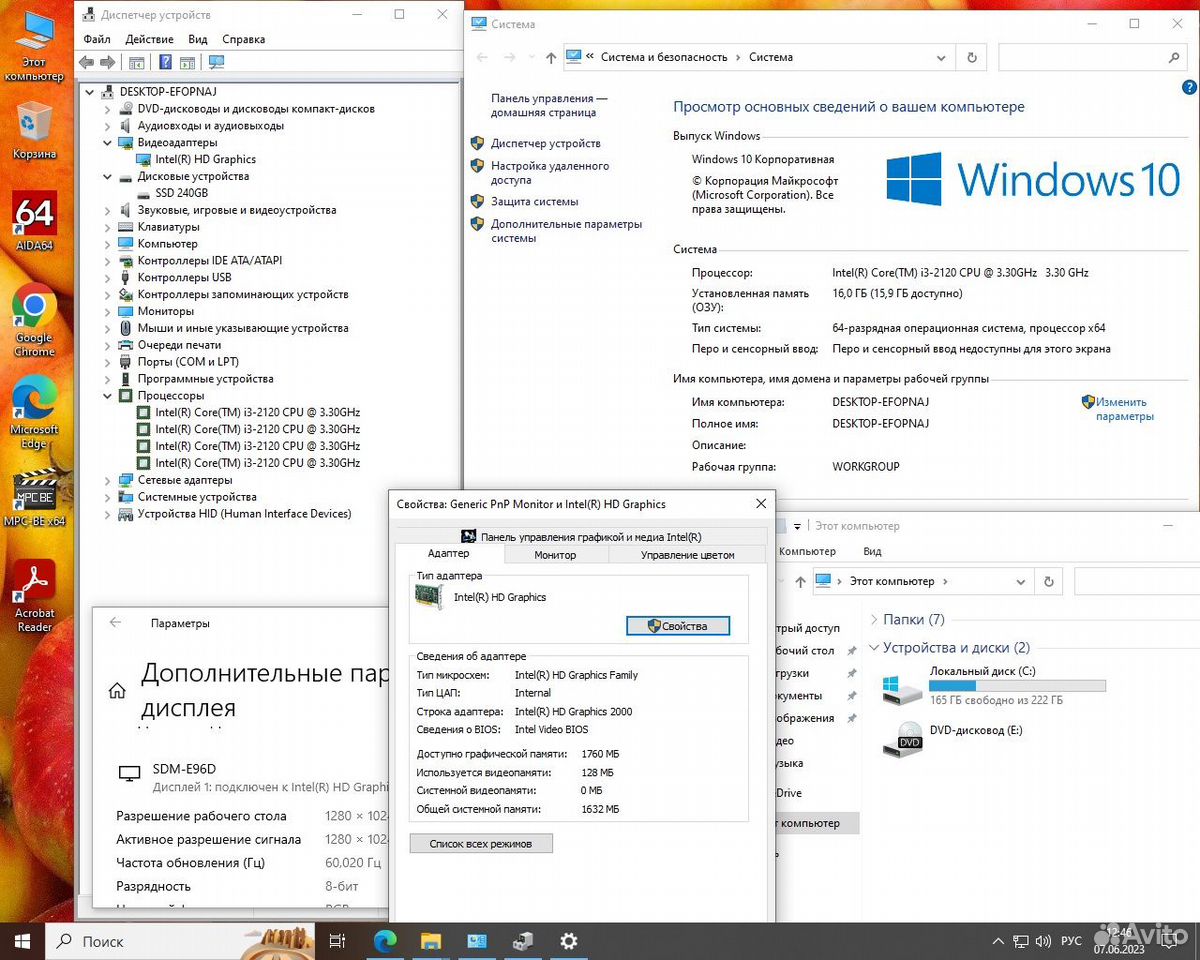Click the Help question-mark icon in Device Manager

(x=165, y=62)
